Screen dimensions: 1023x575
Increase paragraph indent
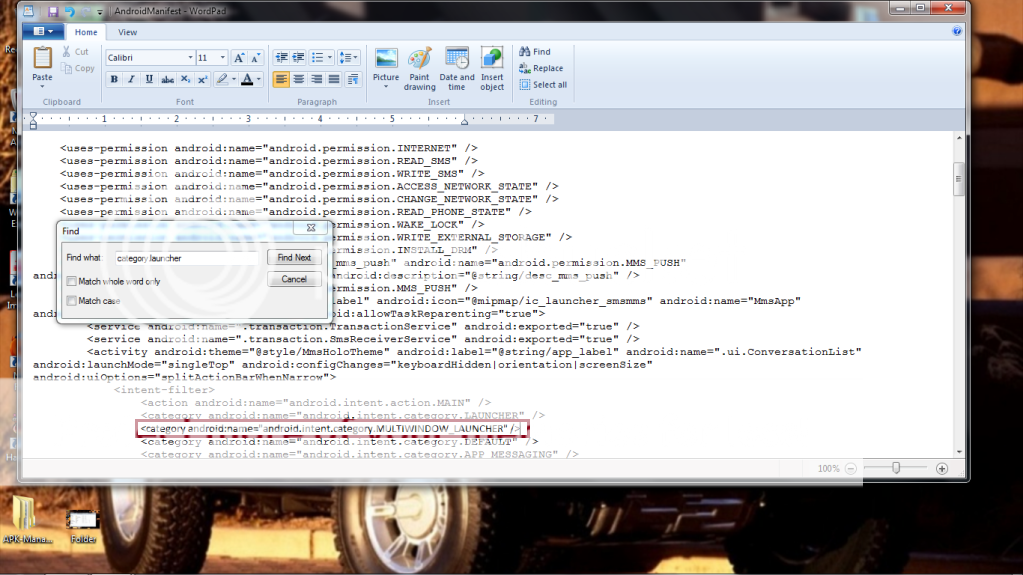[298, 57]
